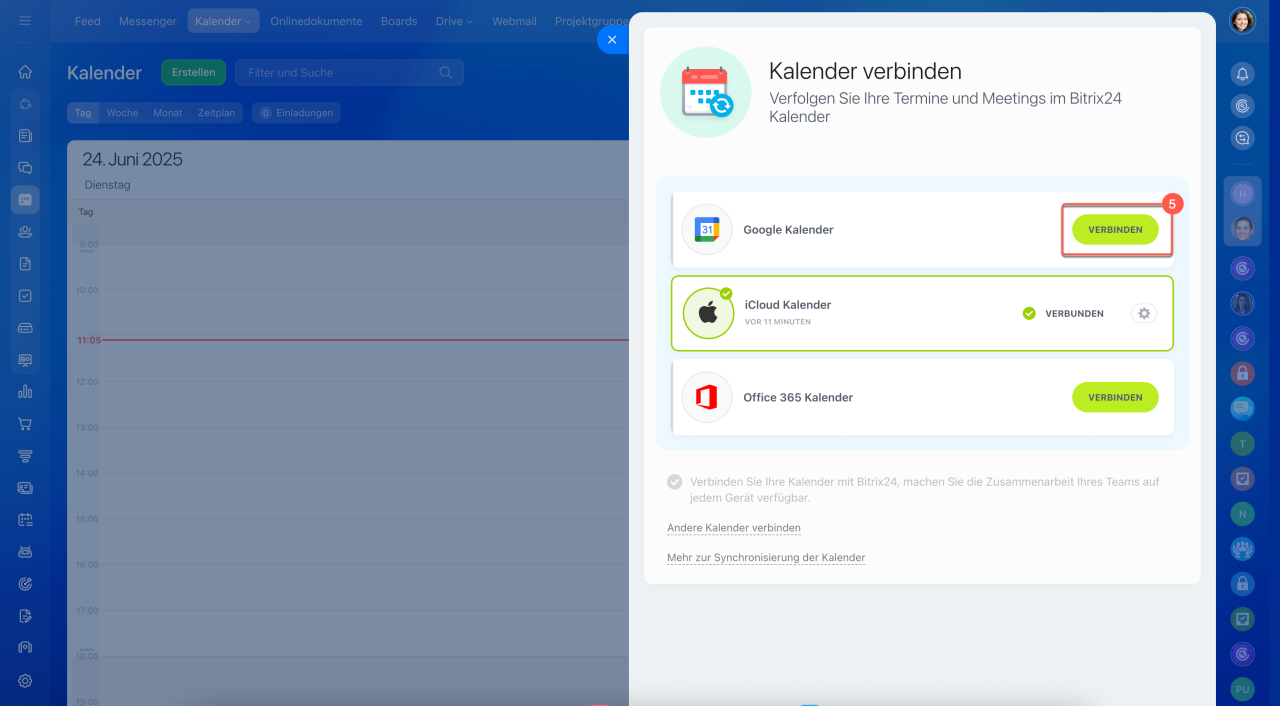Image resolution: width=1280 pixels, height=706 pixels.
Task: Open the hamburger main menu
Action: [x=25, y=20]
